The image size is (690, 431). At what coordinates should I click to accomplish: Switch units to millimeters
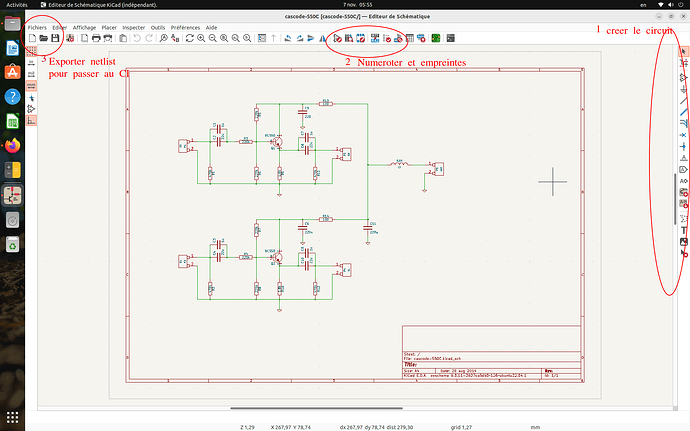(x=31, y=86)
